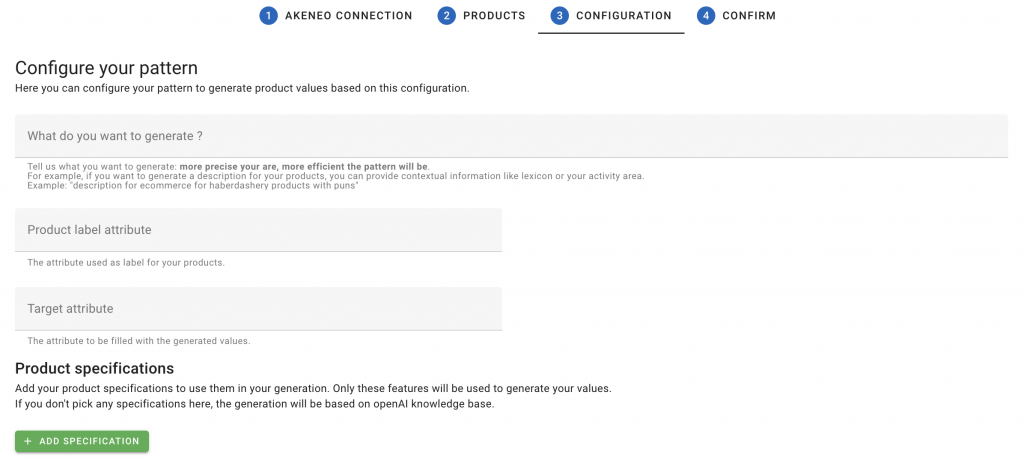Click the step 4 number circle

click(706, 16)
